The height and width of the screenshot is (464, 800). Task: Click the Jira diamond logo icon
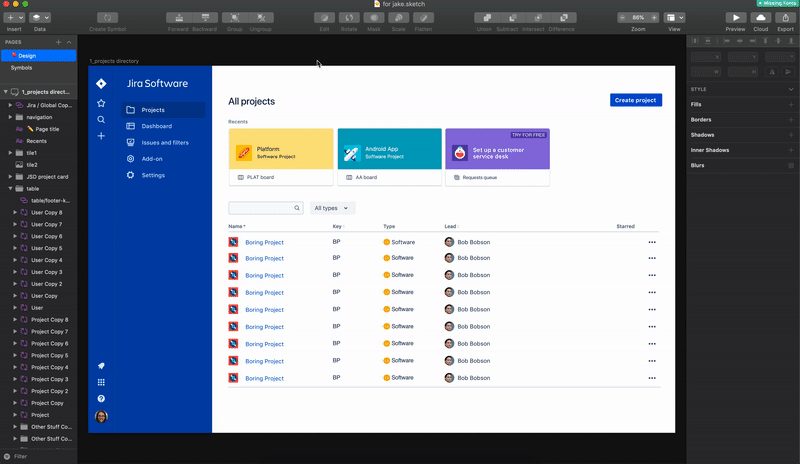click(101, 83)
